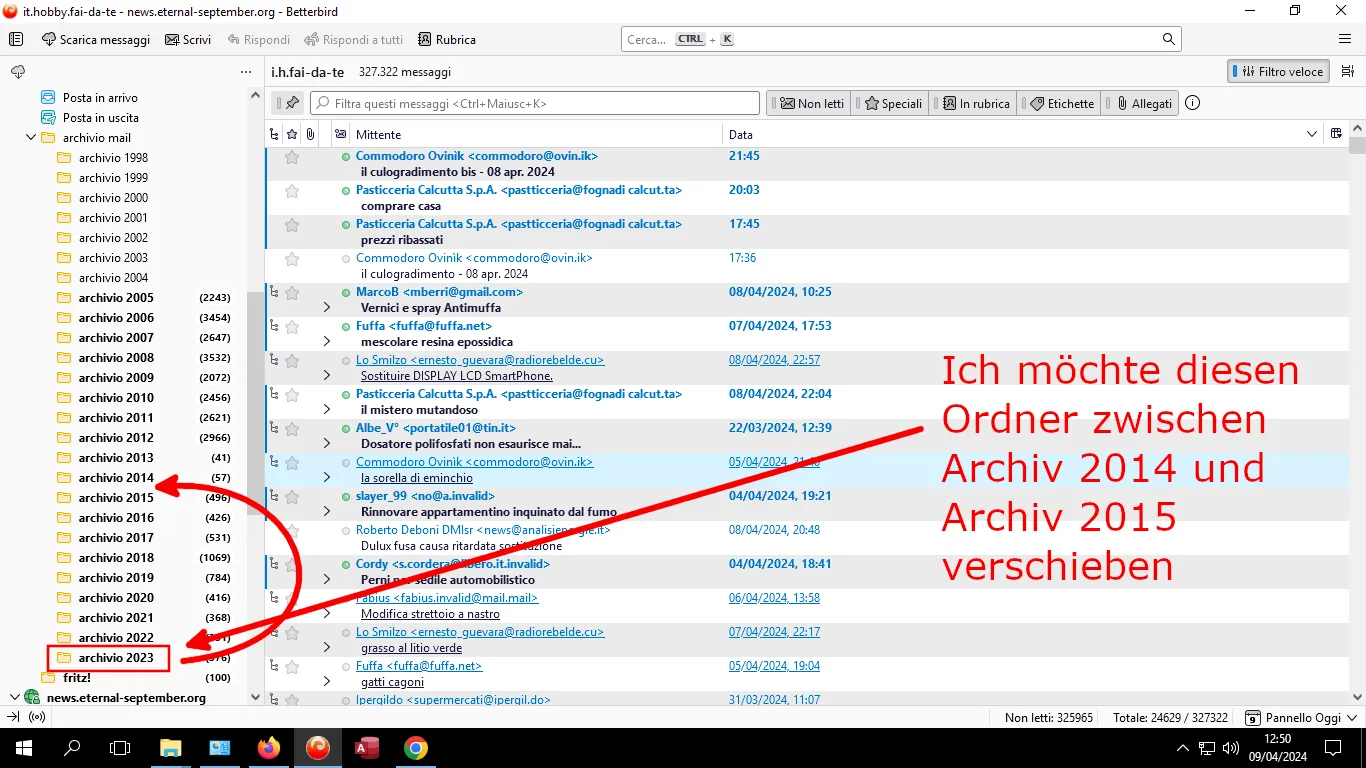Open the gatti cagoni message

tap(392, 682)
